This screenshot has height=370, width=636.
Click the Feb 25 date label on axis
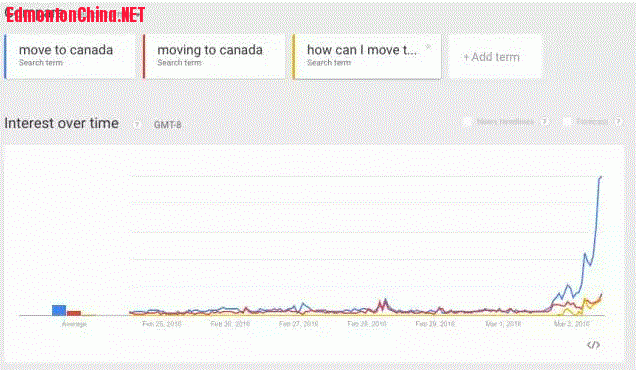tap(161, 324)
